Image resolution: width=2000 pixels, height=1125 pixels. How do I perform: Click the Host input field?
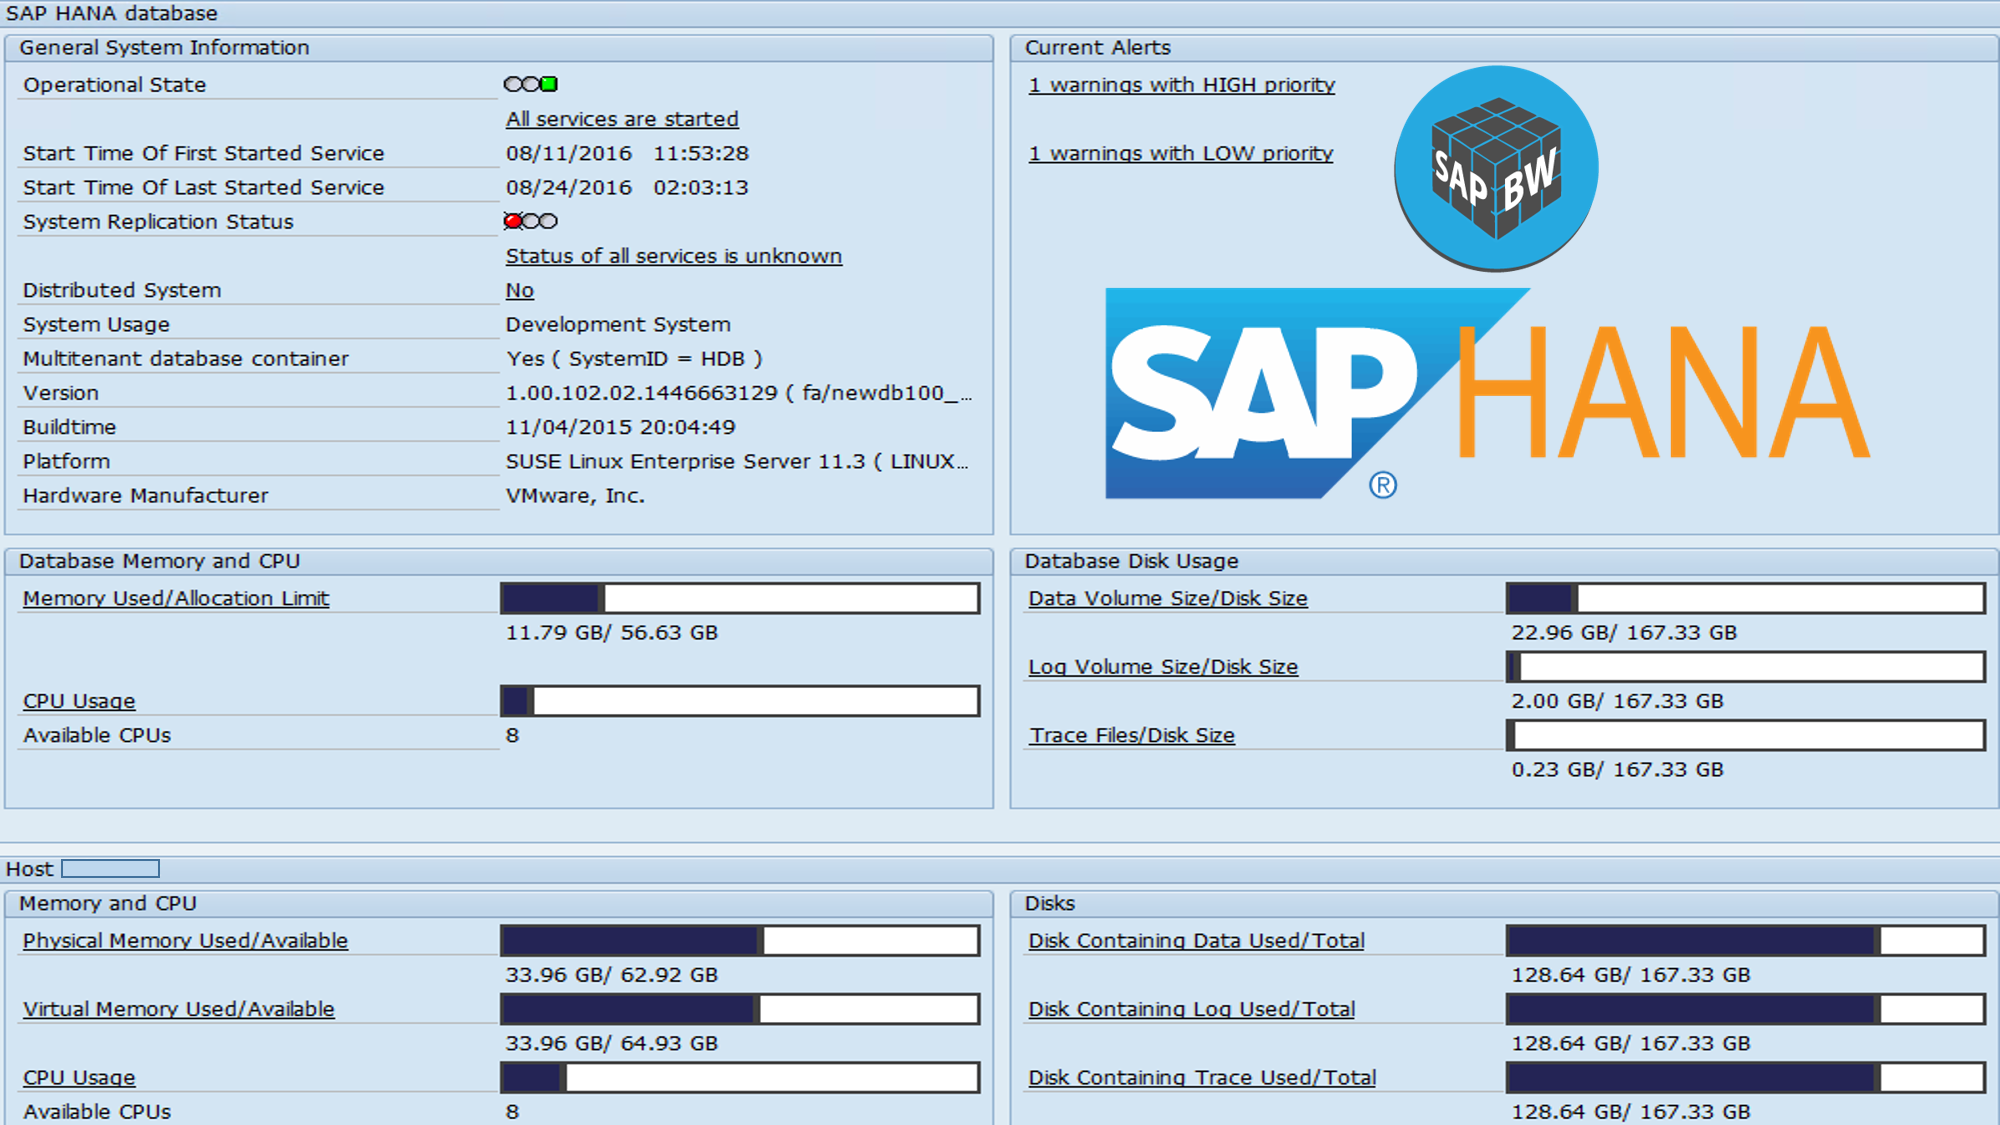pos(110,869)
